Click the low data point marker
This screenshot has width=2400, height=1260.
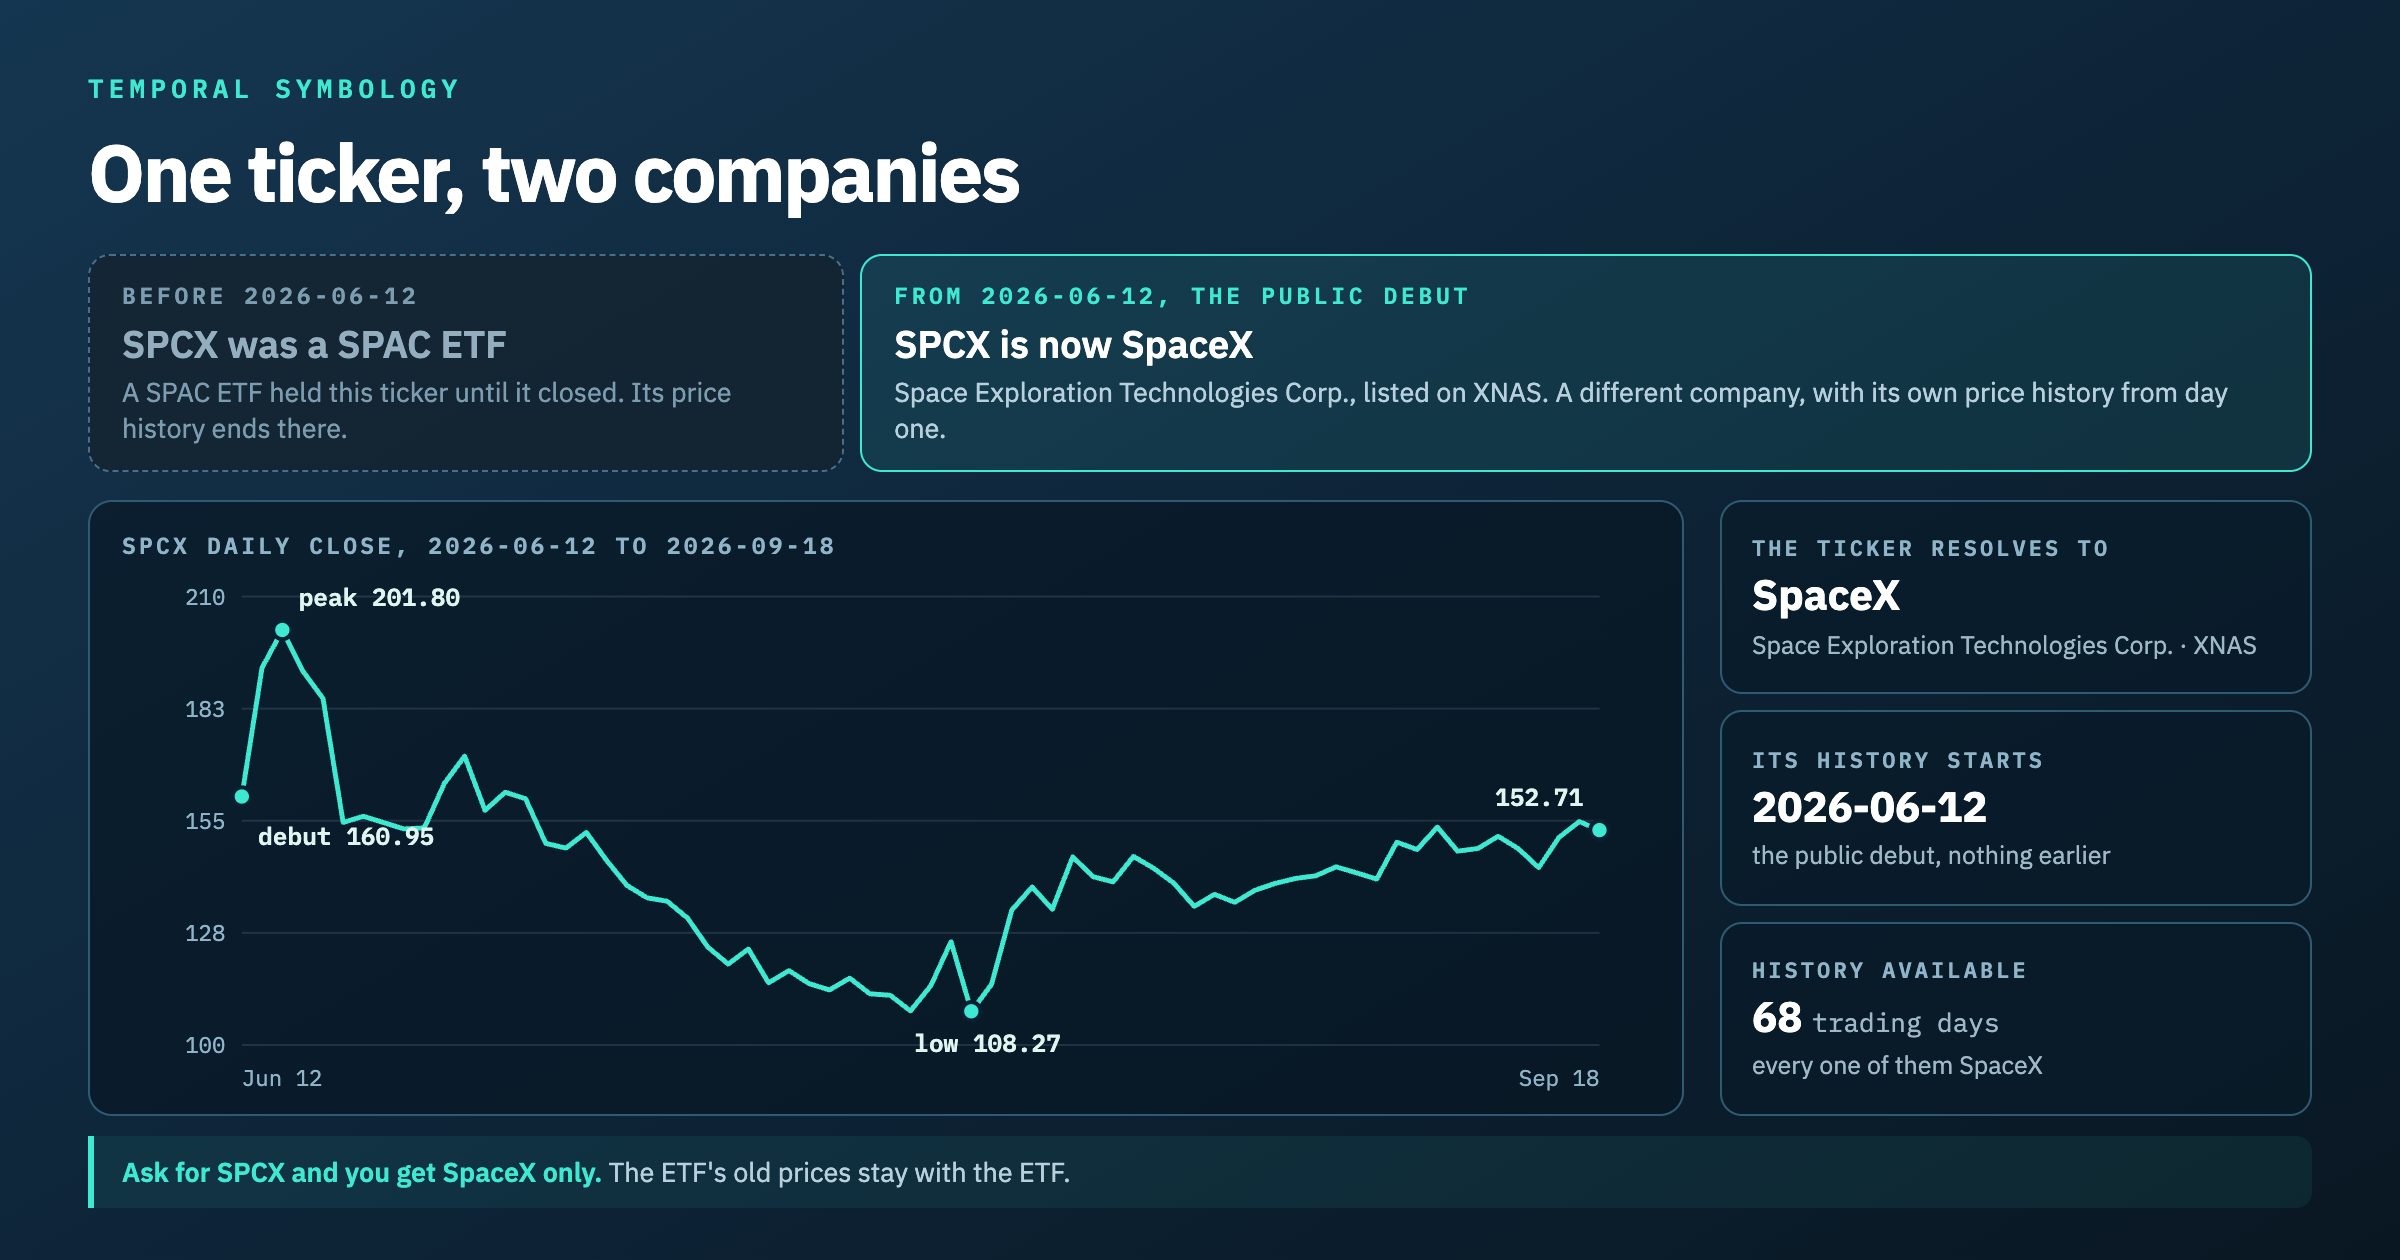[971, 1011]
